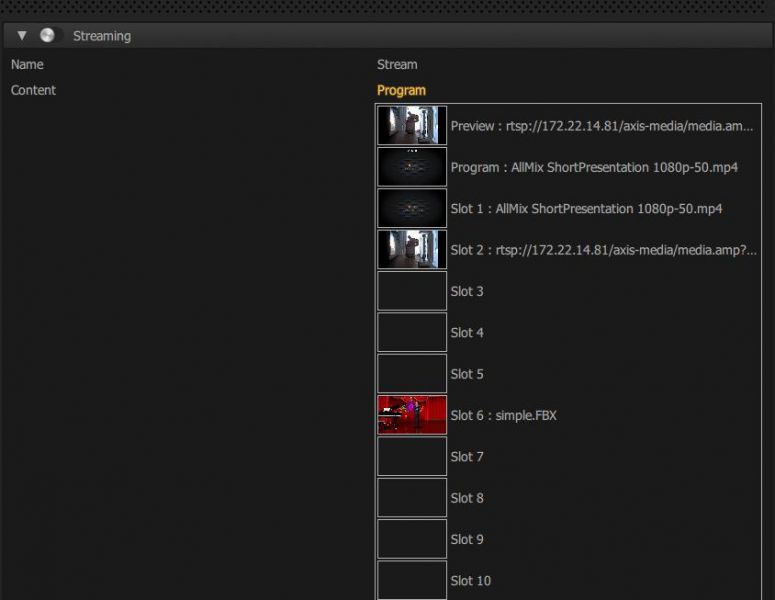Click the Name property label
Image resolution: width=775 pixels, height=600 pixels.
(x=27, y=65)
